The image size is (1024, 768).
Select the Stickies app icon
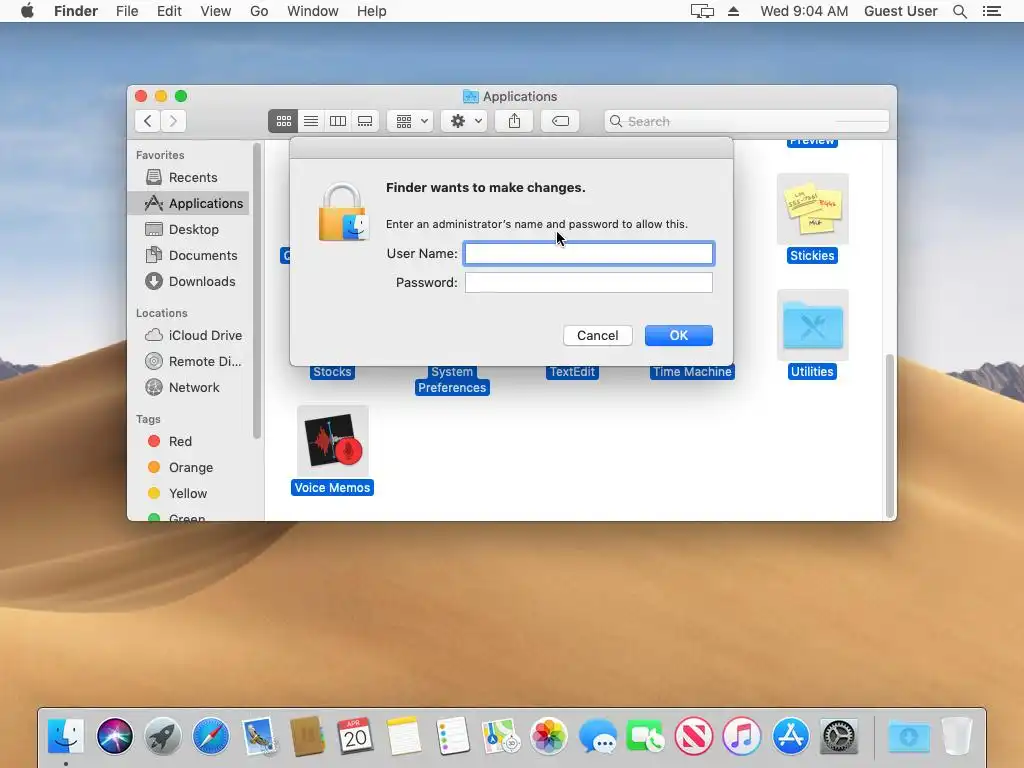pyautogui.click(x=812, y=209)
